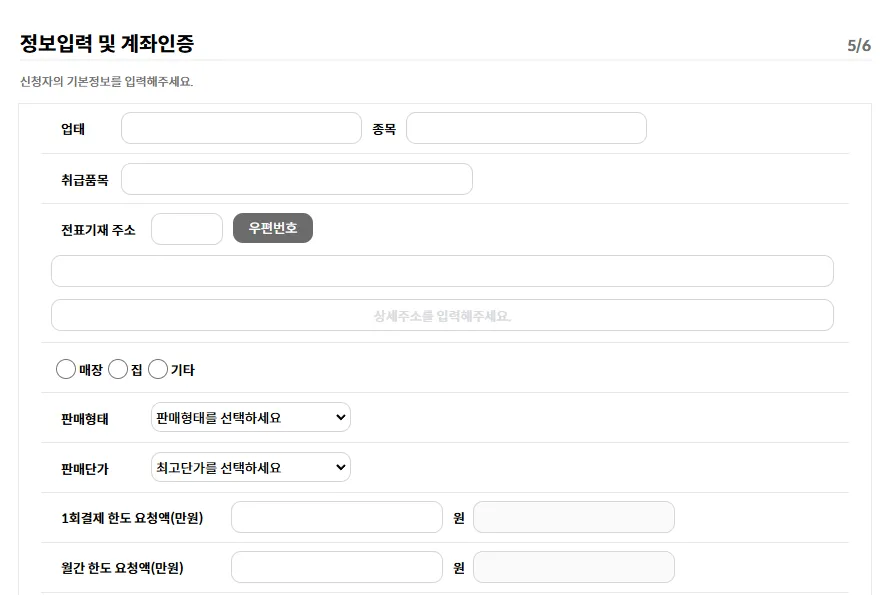
Task: Click the gray 원 field for 월간 한도
Action: pos(574,567)
